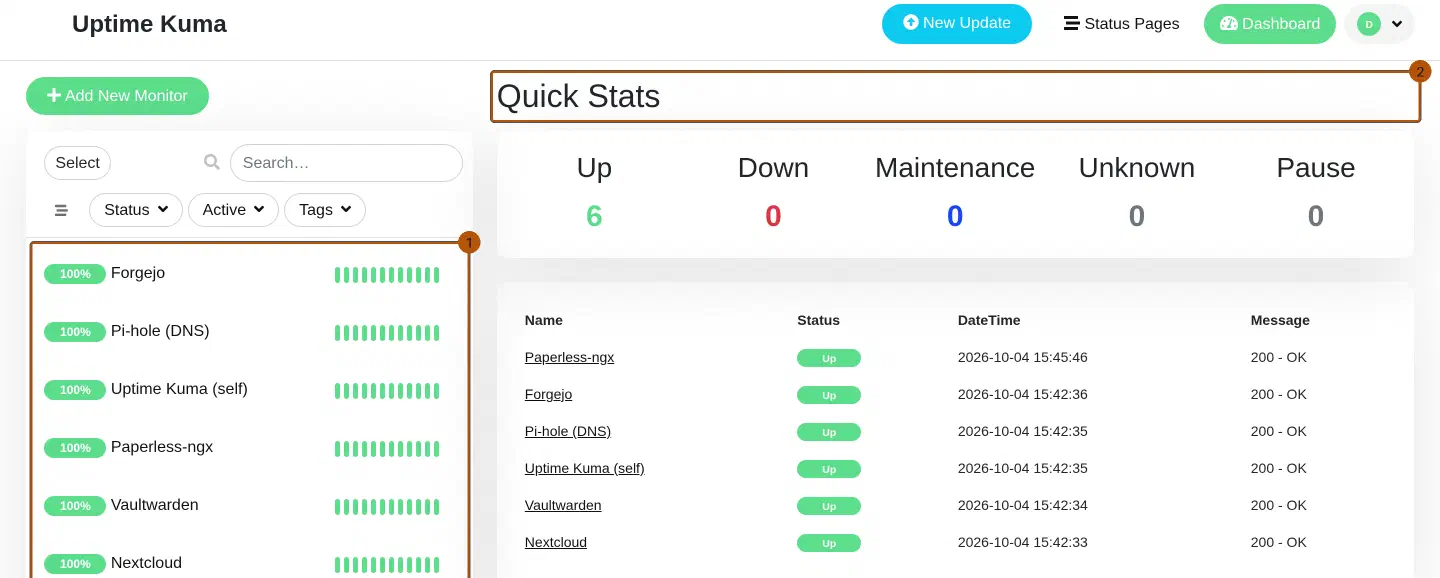Click Uptime Kuma (self) 100% uptime badge
The height and width of the screenshot is (578, 1440).
pyautogui.click(x=75, y=390)
